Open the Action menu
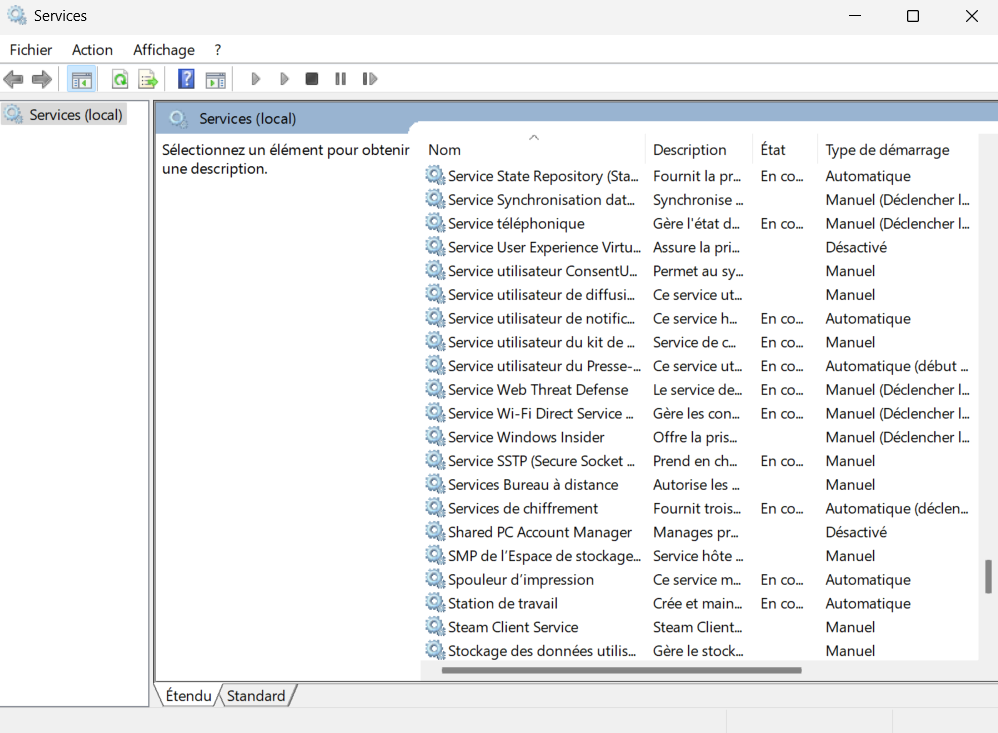The image size is (998, 733). (x=92, y=50)
